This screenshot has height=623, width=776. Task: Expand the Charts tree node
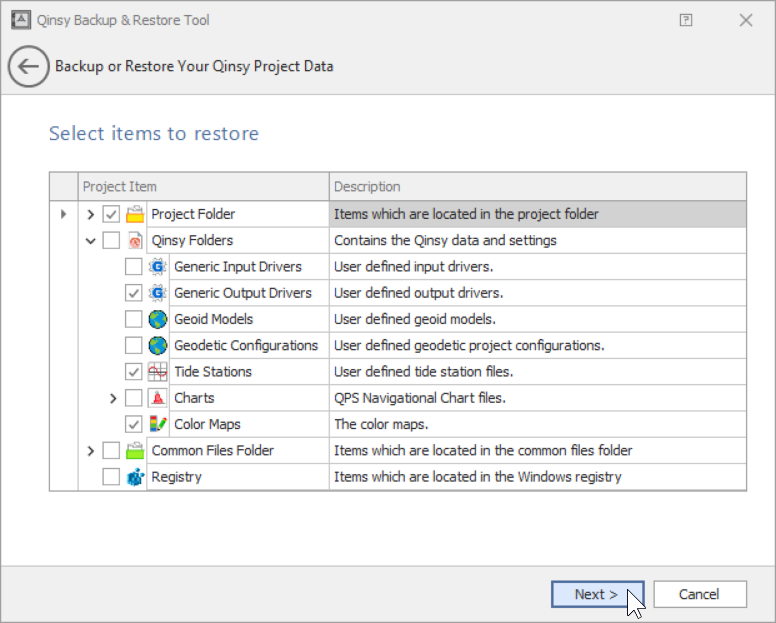(113, 398)
